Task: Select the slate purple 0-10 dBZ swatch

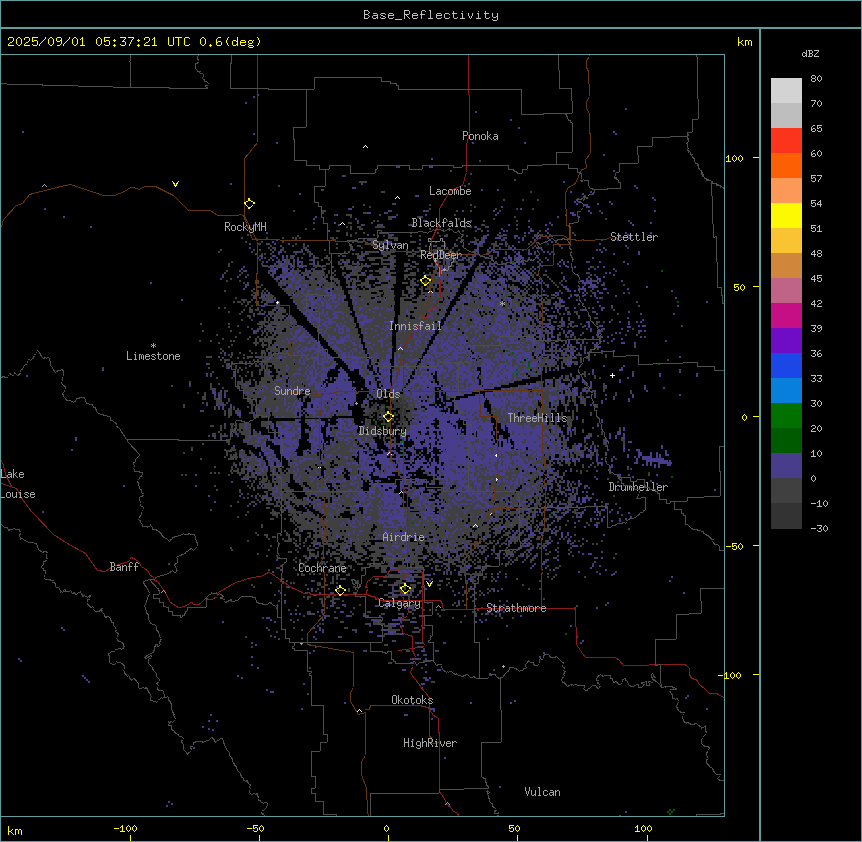Action: pyautogui.click(x=786, y=466)
